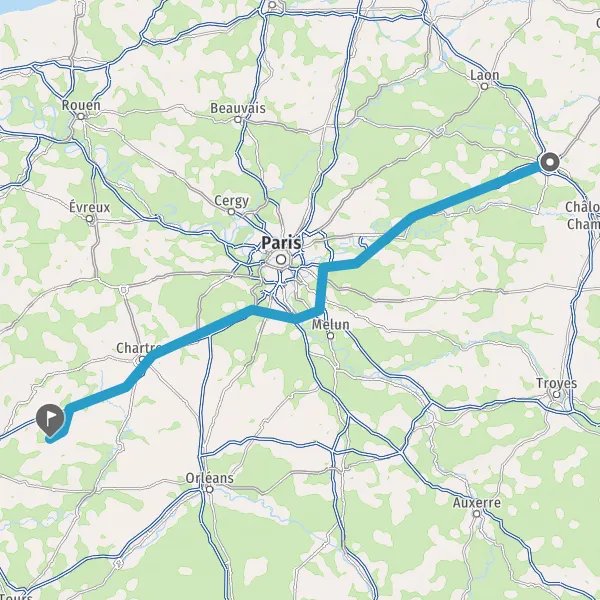
Task: Select the Troyes city marker
Action: 556,394
